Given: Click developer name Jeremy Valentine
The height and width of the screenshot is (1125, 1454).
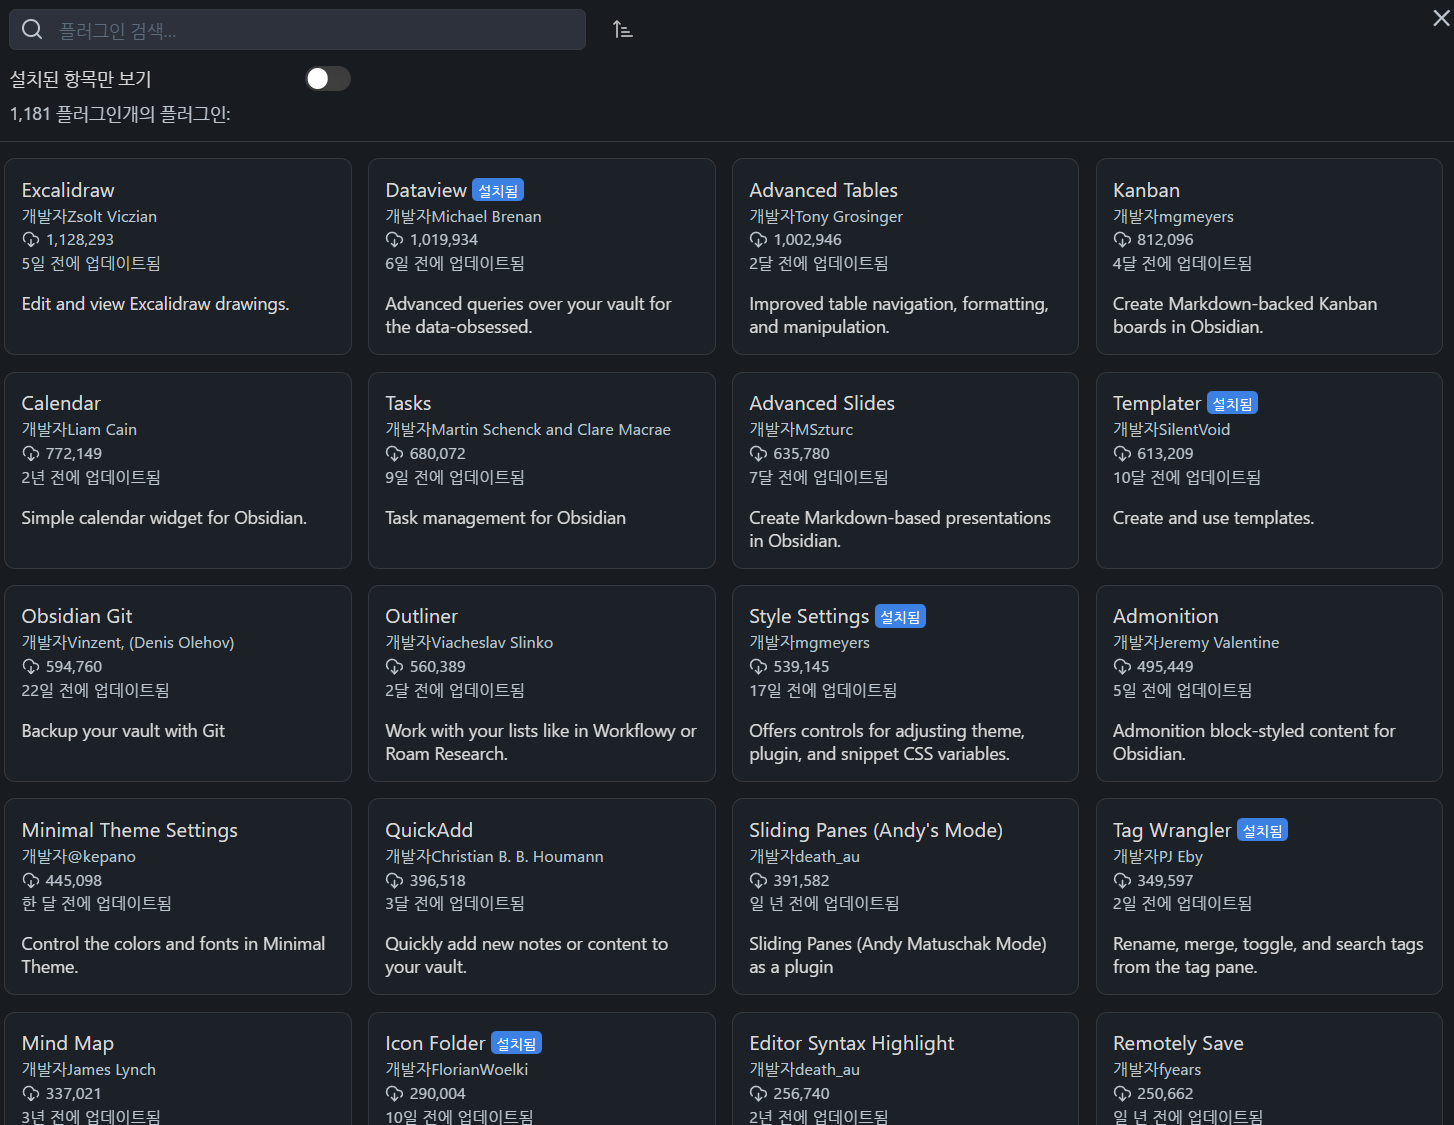Looking at the screenshot, I should tap(1219, 642).
